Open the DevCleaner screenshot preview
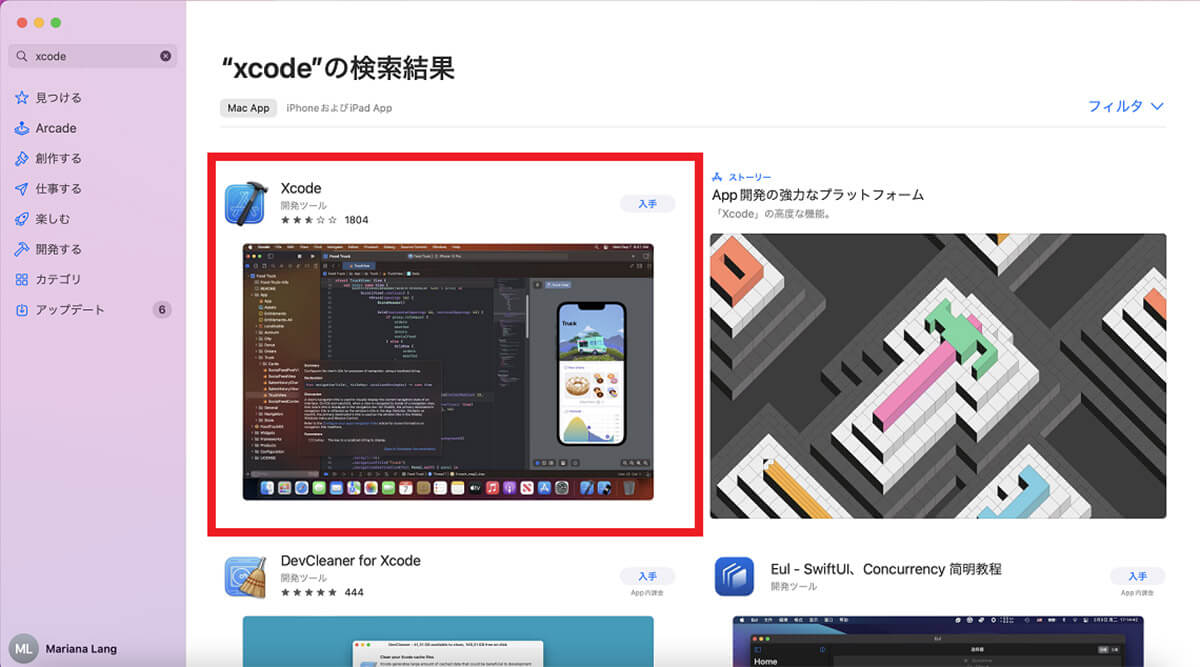Screen dimensions: 1200x667 coord(448,641)
